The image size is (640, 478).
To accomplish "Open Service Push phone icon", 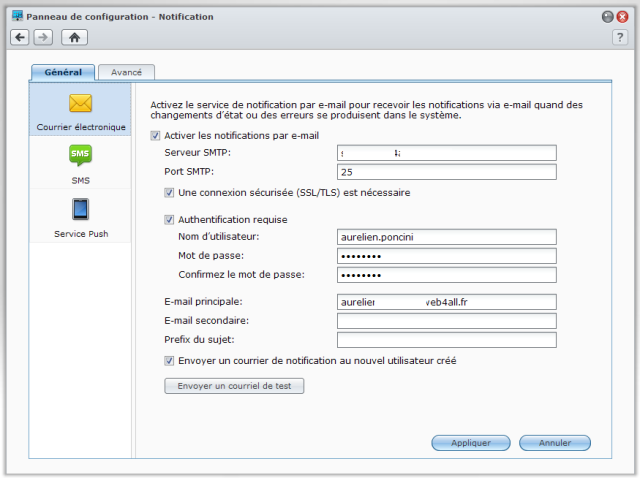I will [x=80, y=210].
